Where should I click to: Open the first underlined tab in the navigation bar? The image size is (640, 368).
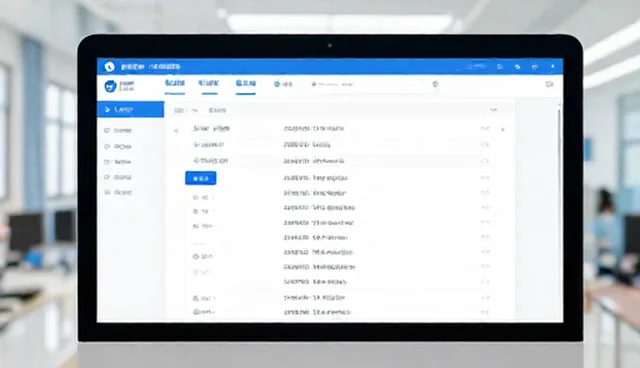point(175,84)
